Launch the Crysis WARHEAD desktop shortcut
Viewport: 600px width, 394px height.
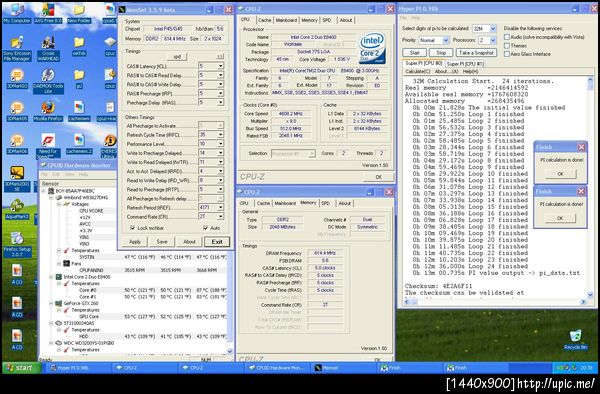[48, 49]
